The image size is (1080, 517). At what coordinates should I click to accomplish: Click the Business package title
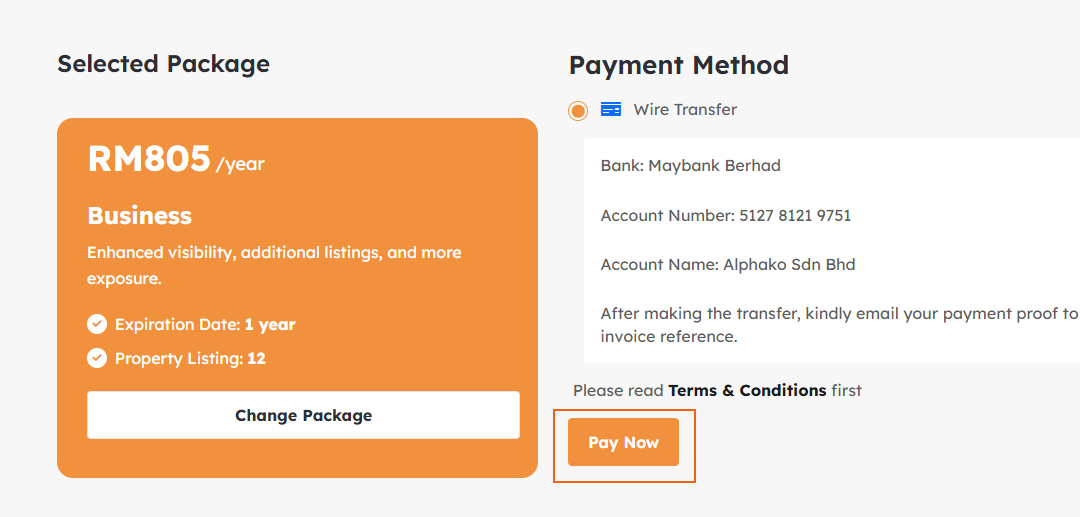pos(139,216)
